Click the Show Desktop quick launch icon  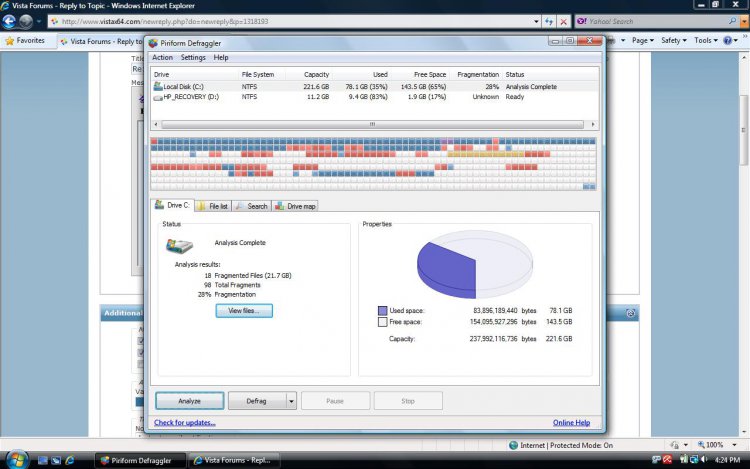point(43,460)
